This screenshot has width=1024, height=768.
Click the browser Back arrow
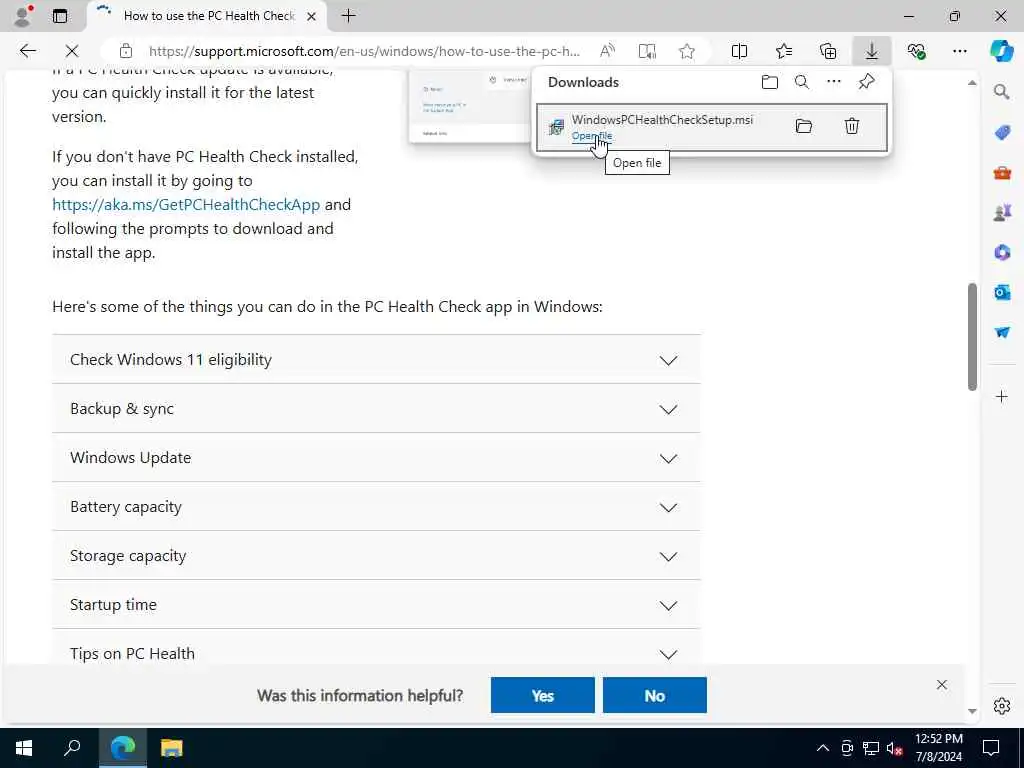(x=27, y=51)
